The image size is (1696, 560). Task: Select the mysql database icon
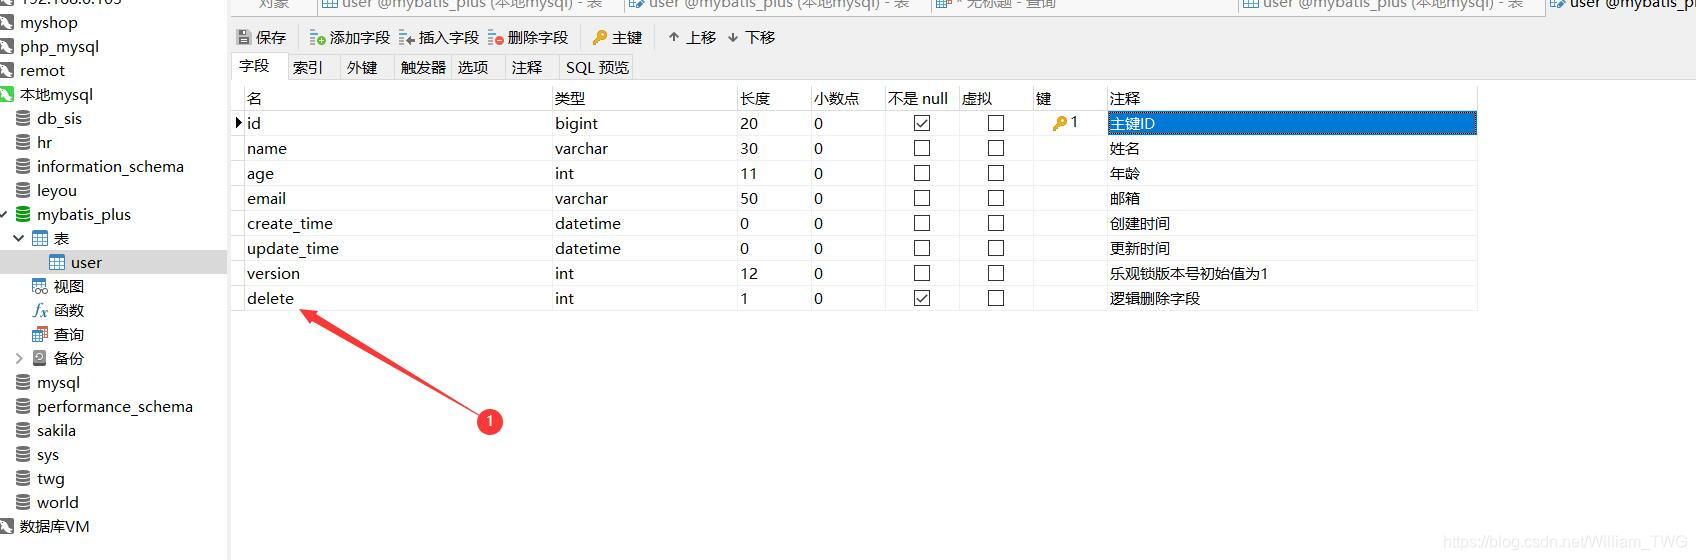(23, 382)
